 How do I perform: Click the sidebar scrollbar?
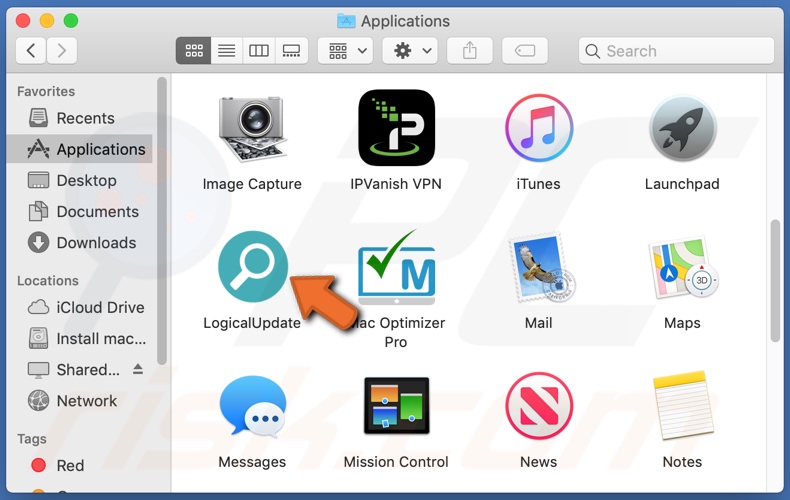162,220
